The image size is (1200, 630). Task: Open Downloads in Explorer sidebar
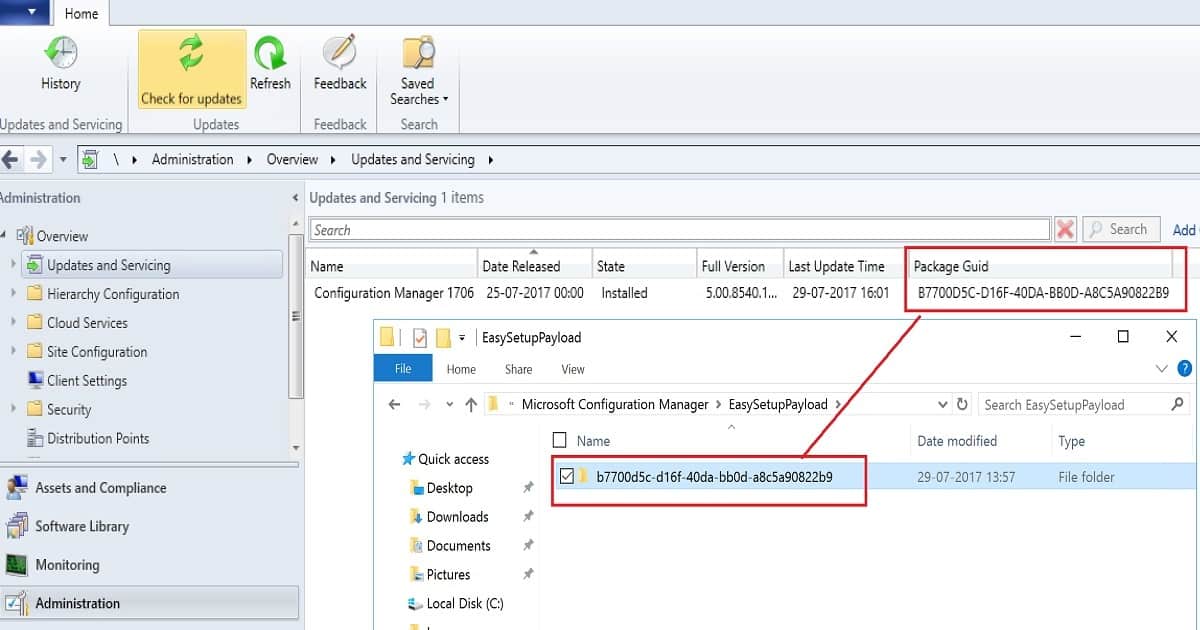pyautogui.click(x=449, y=517)
